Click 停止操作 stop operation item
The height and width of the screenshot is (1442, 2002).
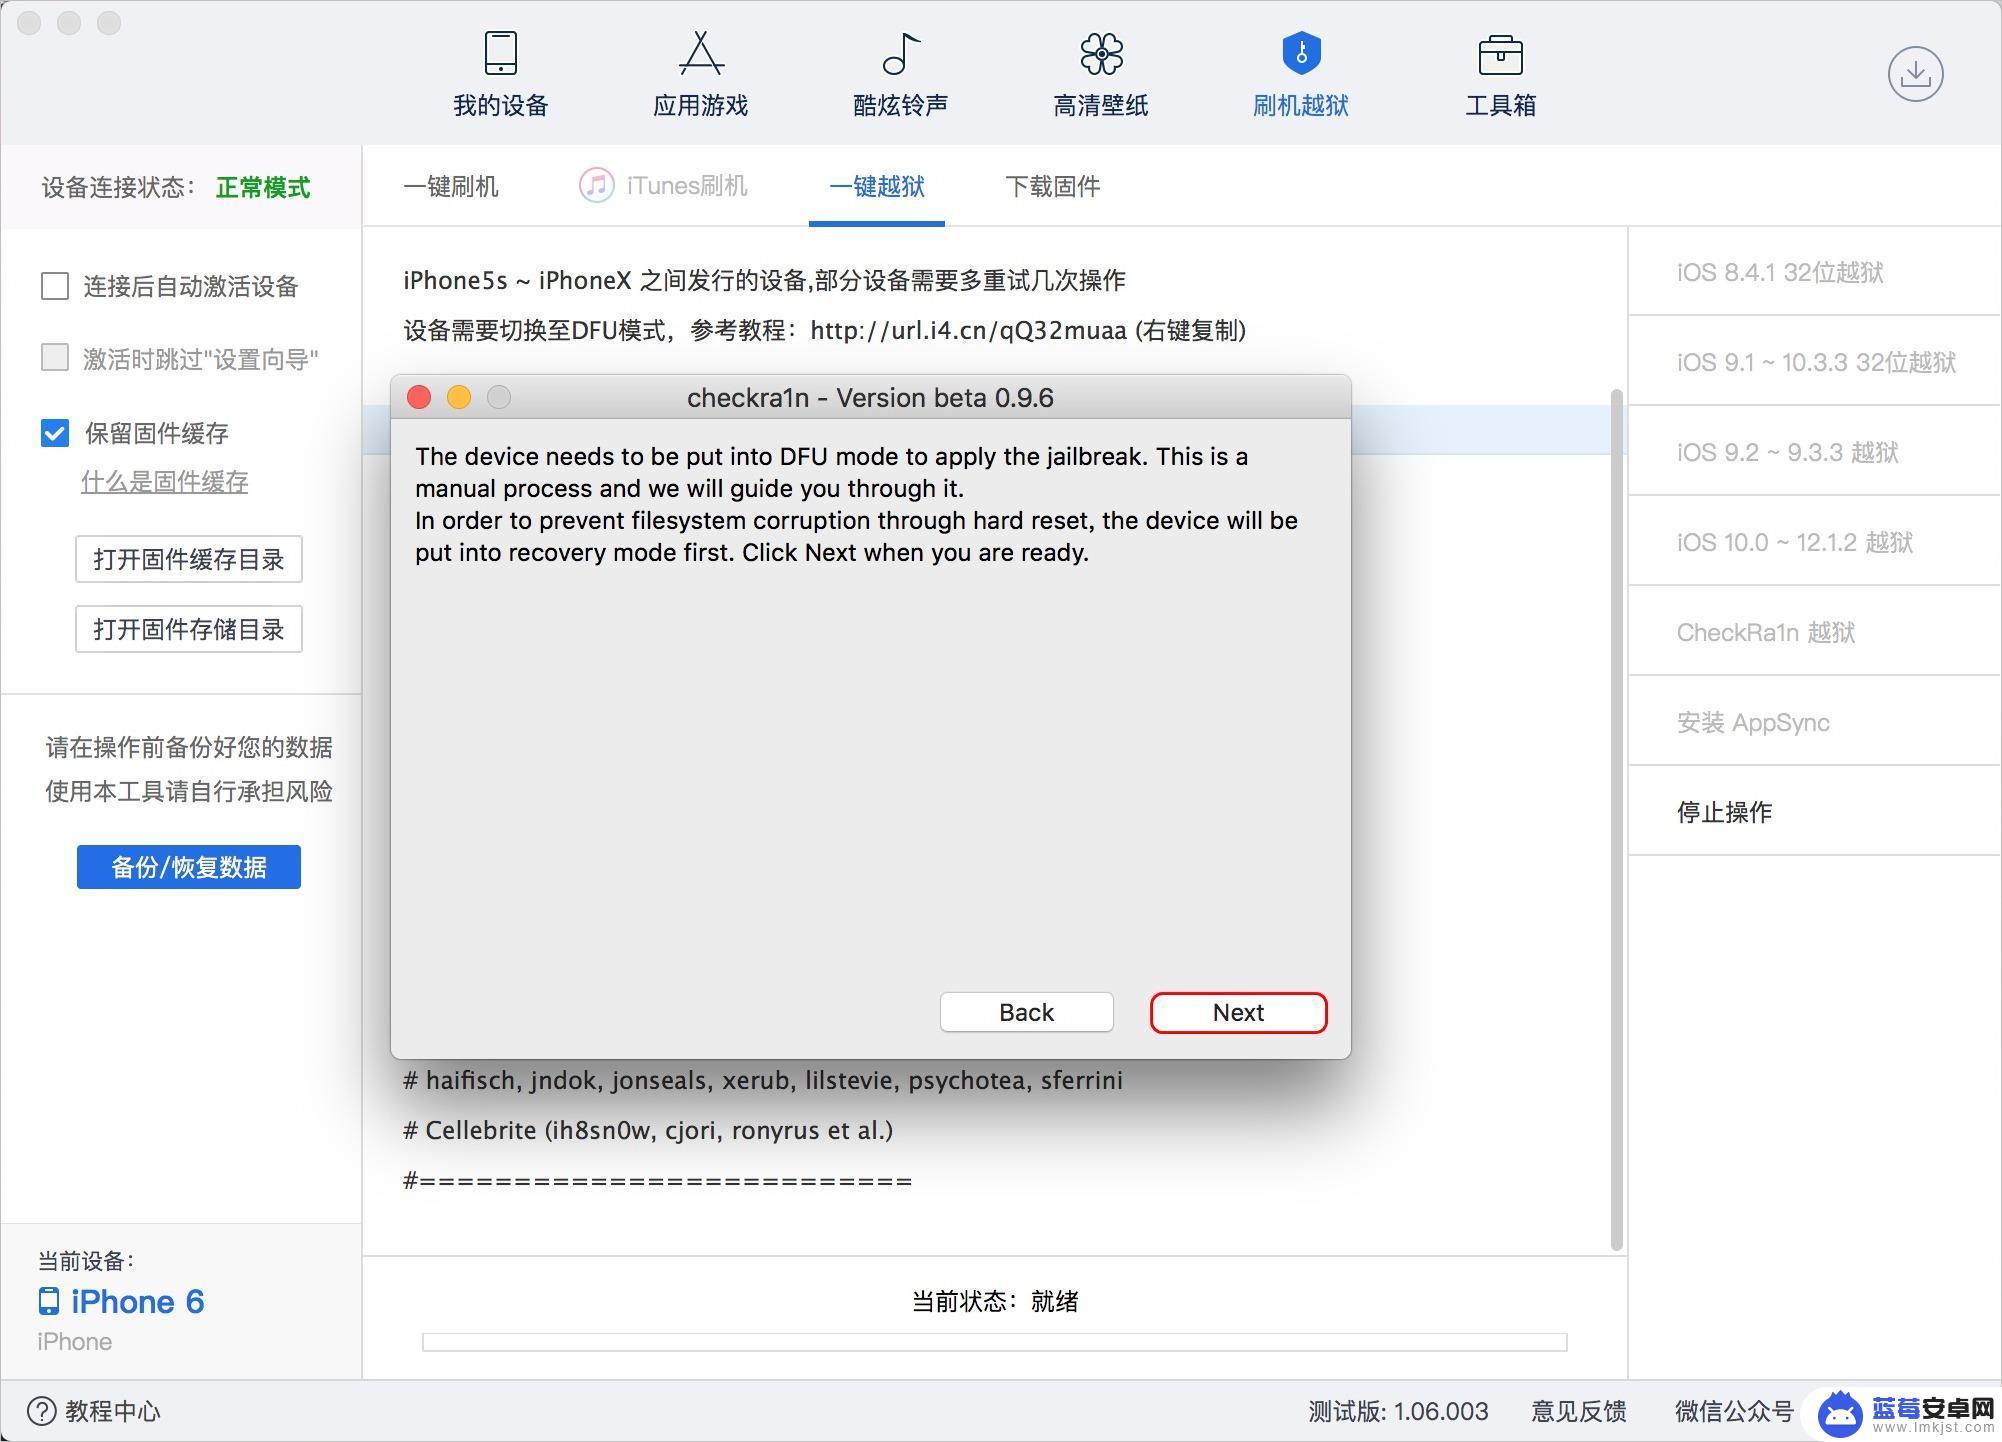pos(1725,811)
